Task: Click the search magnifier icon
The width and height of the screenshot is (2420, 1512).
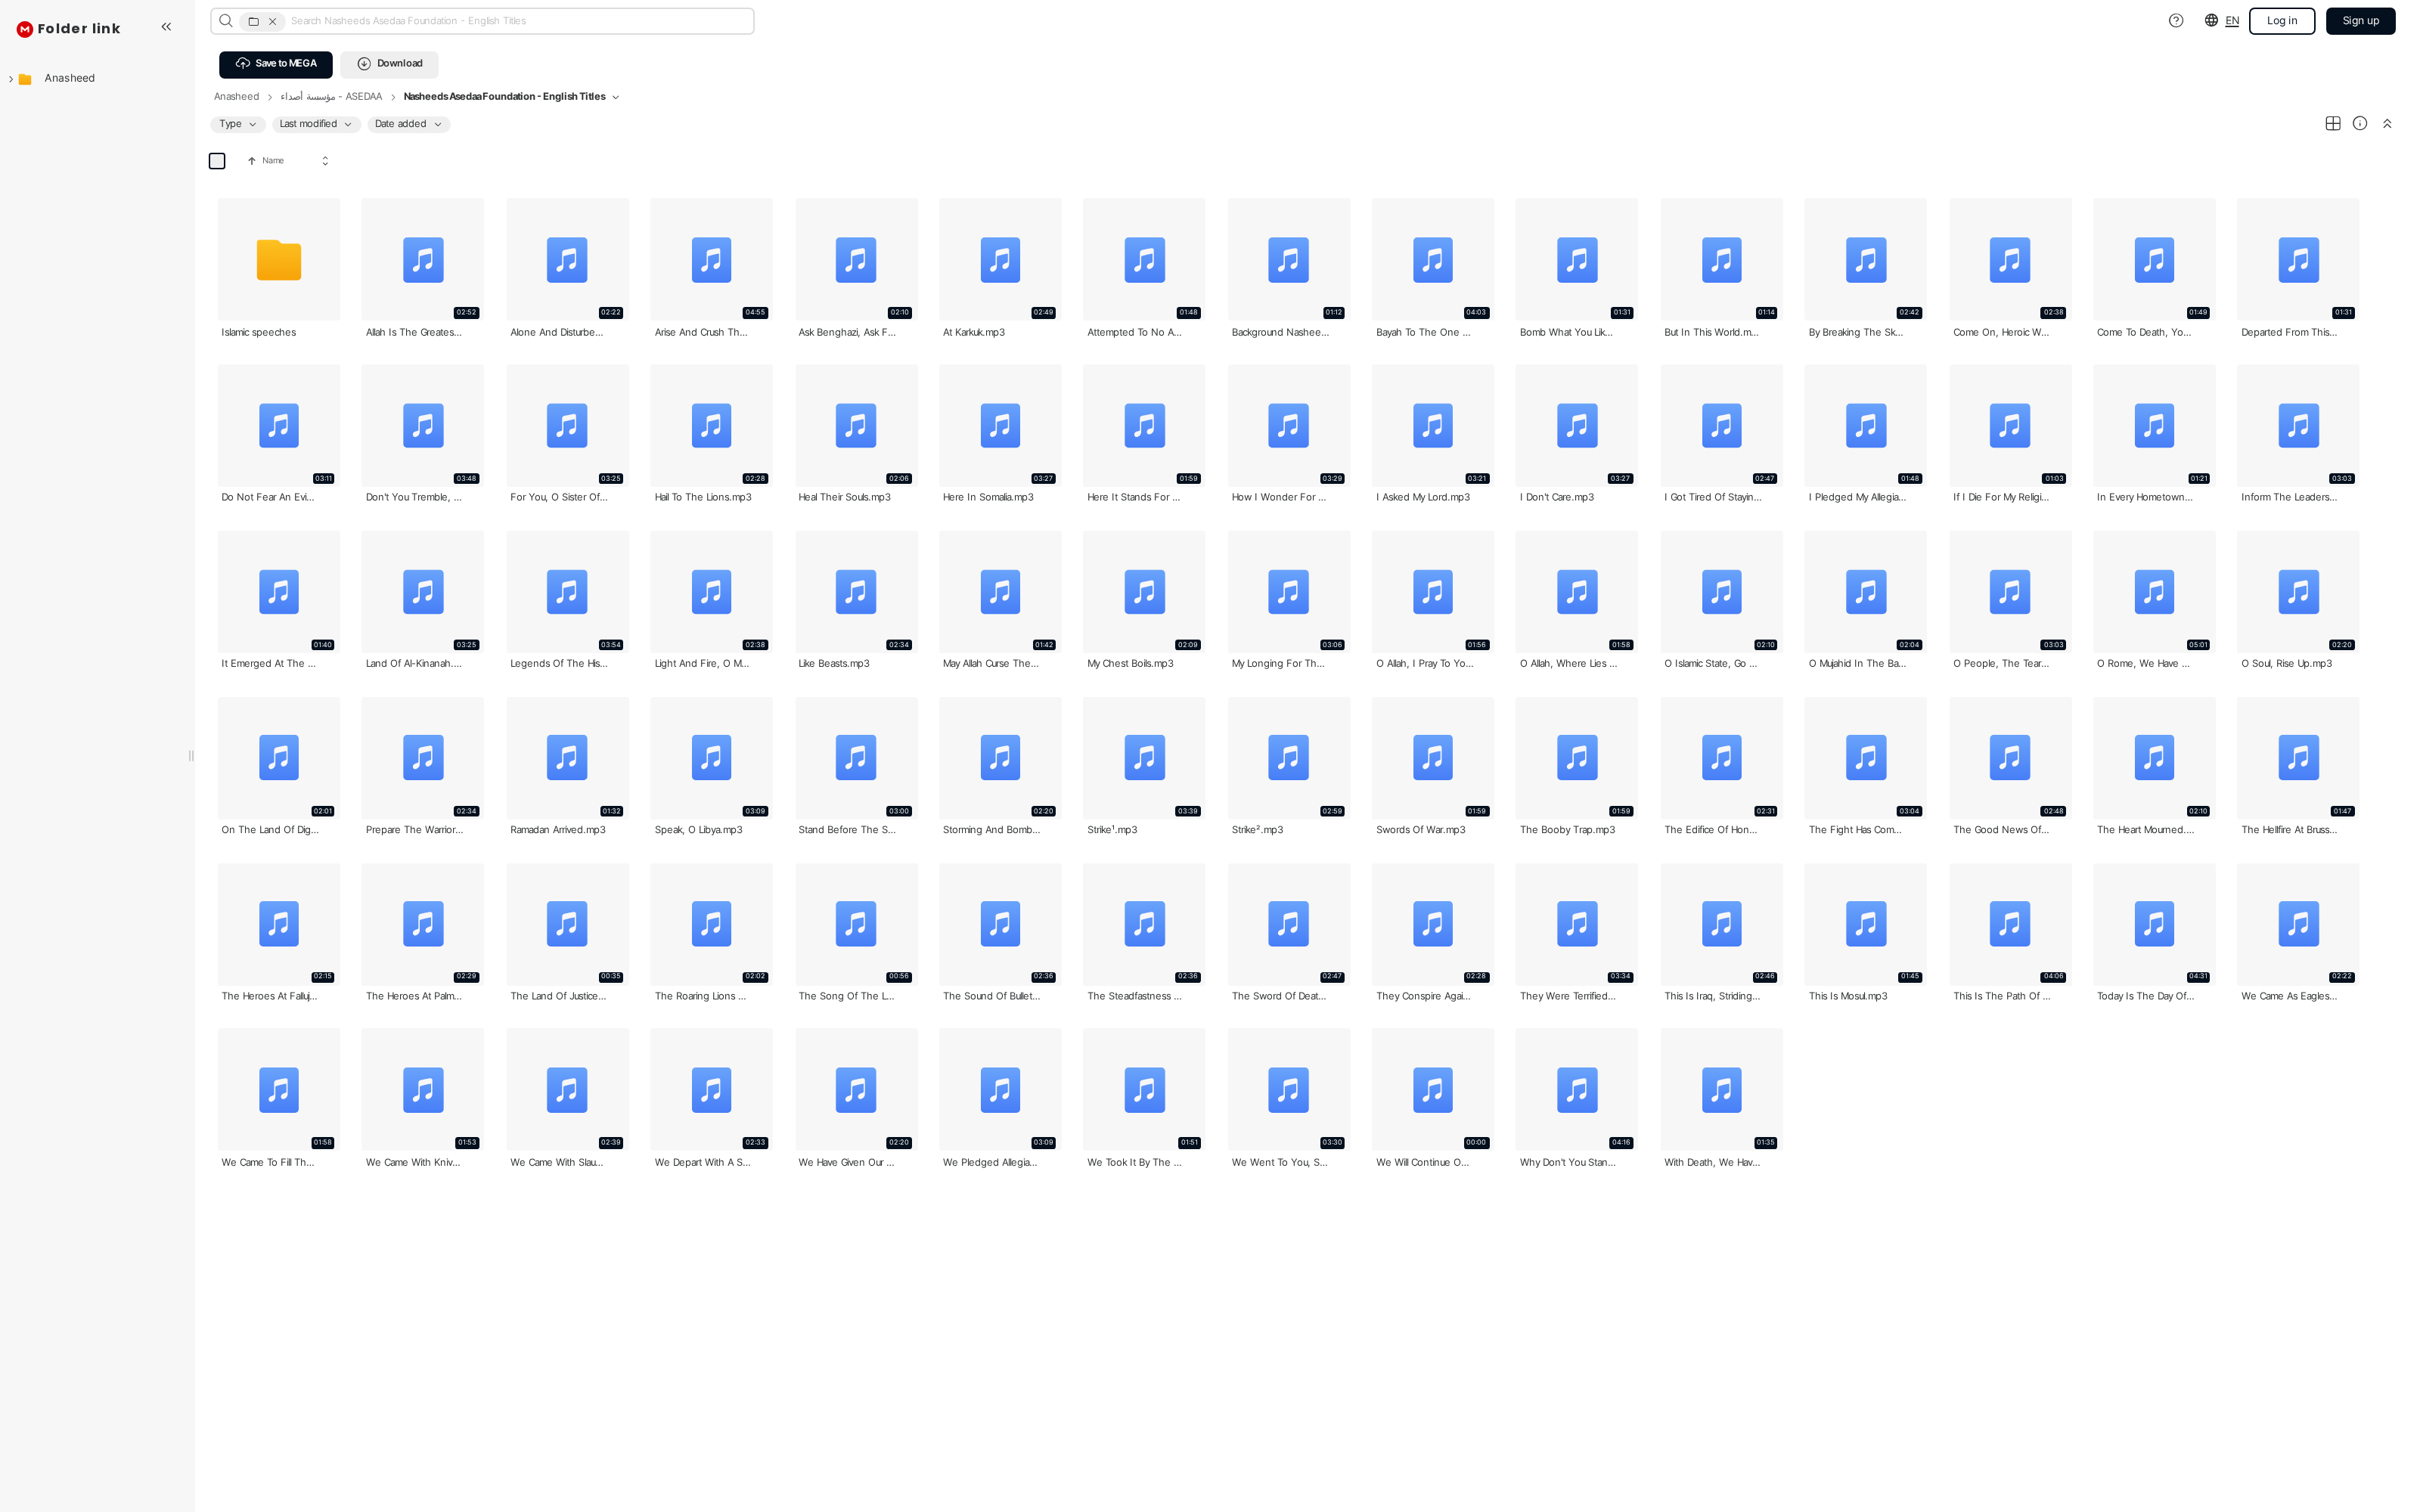Action: [226, 21]
